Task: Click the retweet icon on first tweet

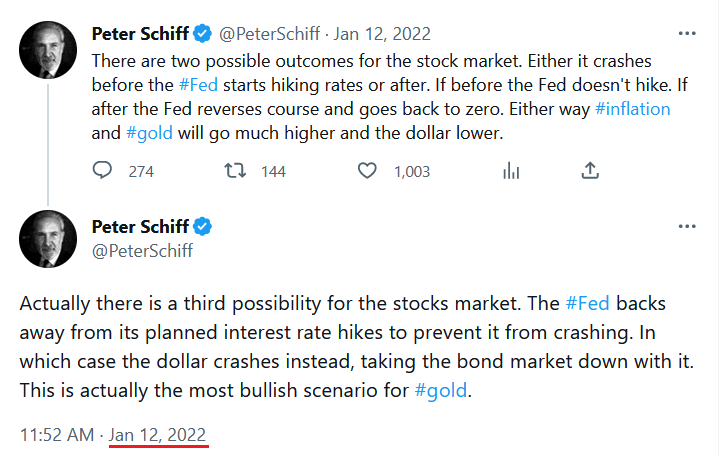Action: point(235,171)
